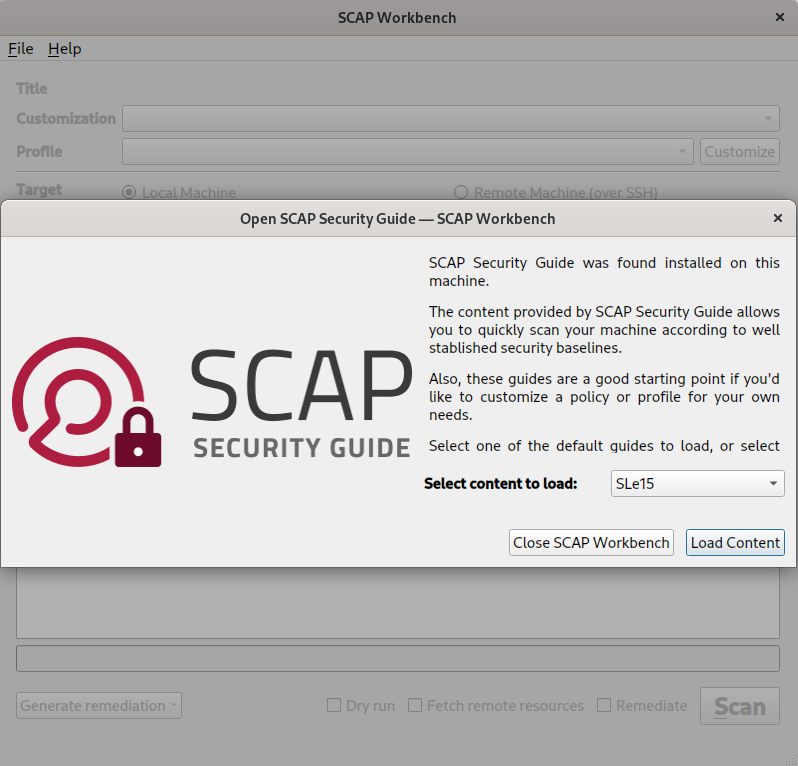The image size is (798, 766).
Task: Expand the Customization combo box
Action: click(x=450, y=119)
